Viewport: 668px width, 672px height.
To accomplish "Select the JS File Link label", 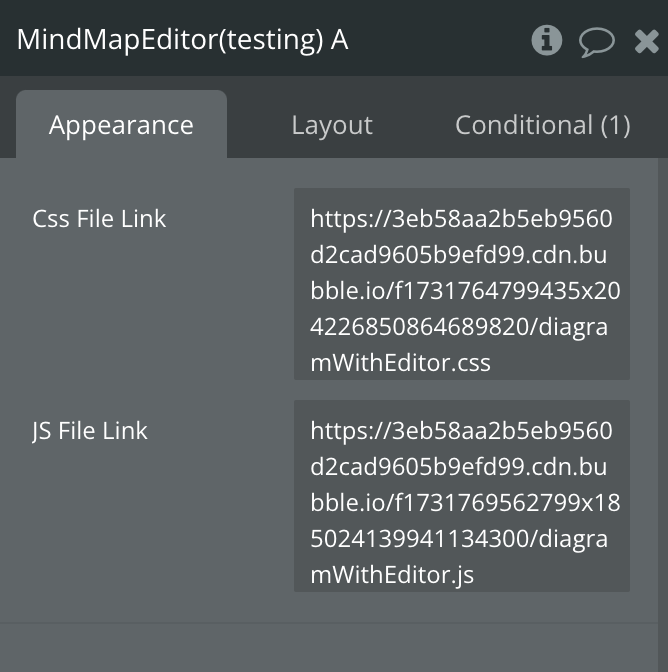I will pos(90,431).
